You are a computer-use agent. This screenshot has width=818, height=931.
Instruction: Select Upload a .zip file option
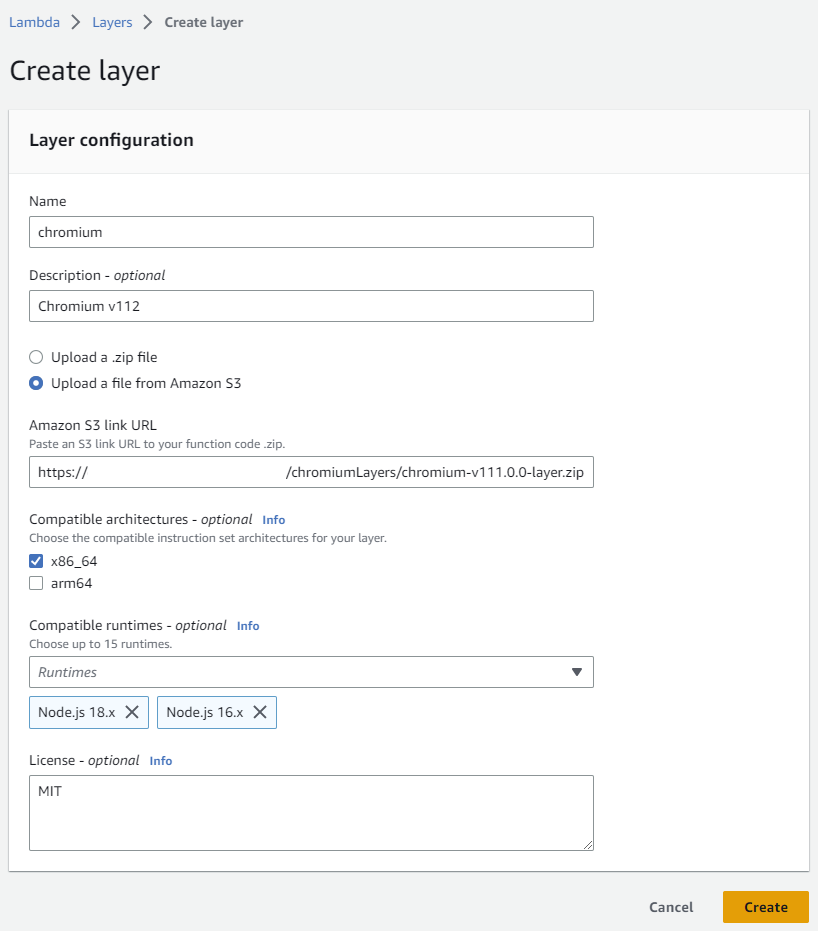coord(36,357)
